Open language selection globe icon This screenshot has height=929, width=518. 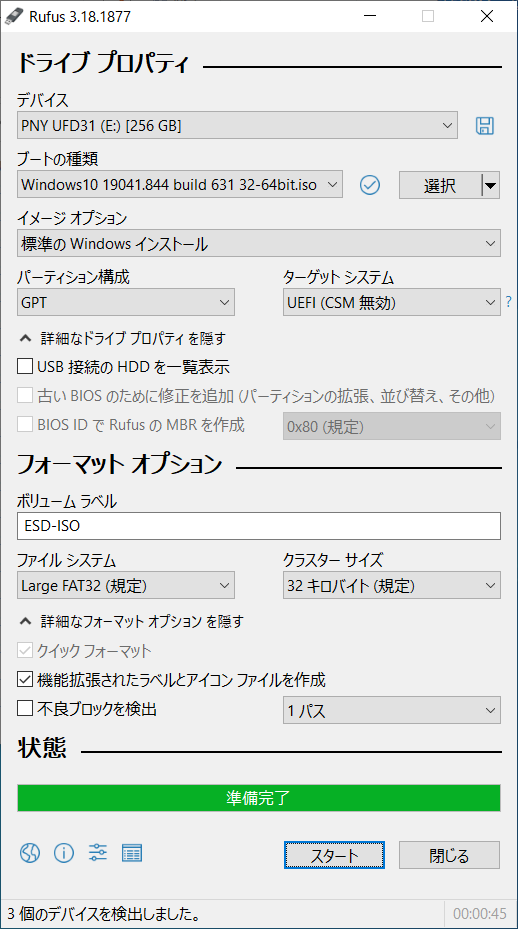[x=30, y=853]
